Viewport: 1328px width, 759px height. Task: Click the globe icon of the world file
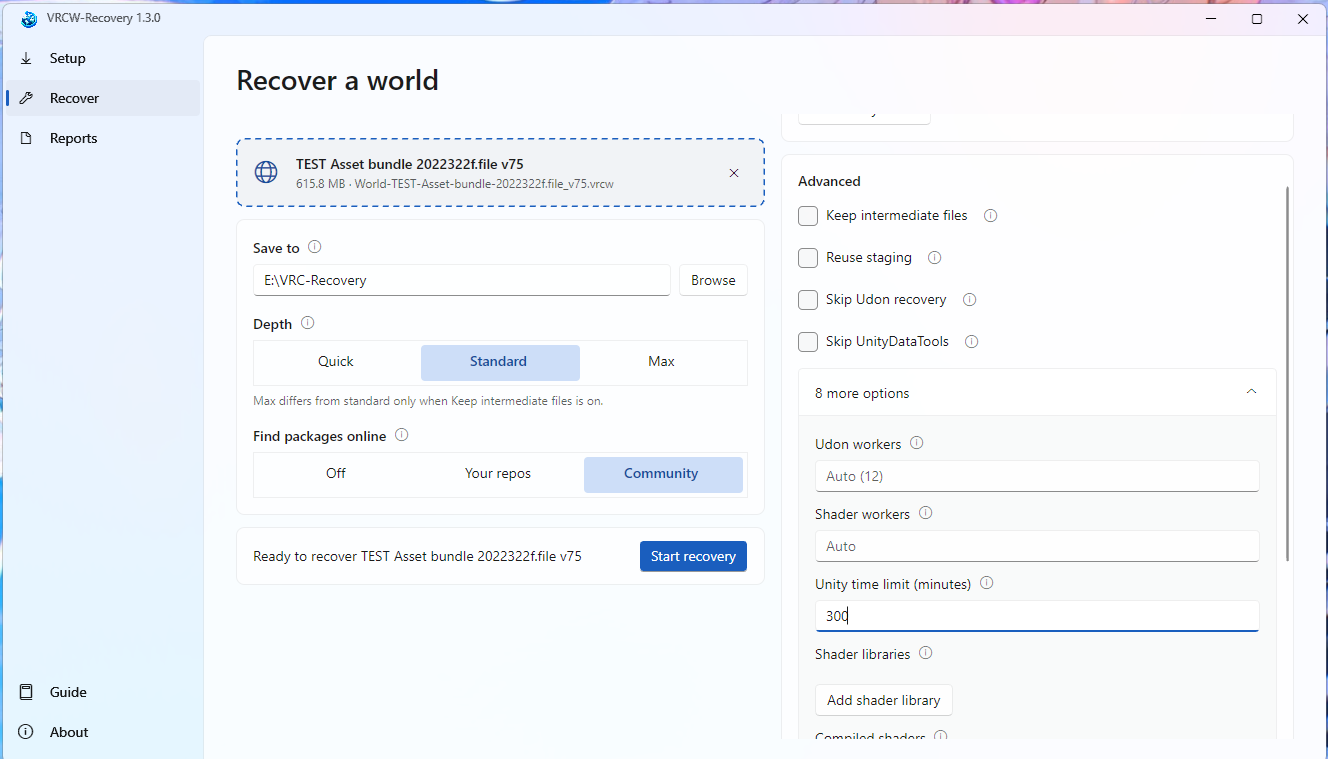(x=266, y=172)
